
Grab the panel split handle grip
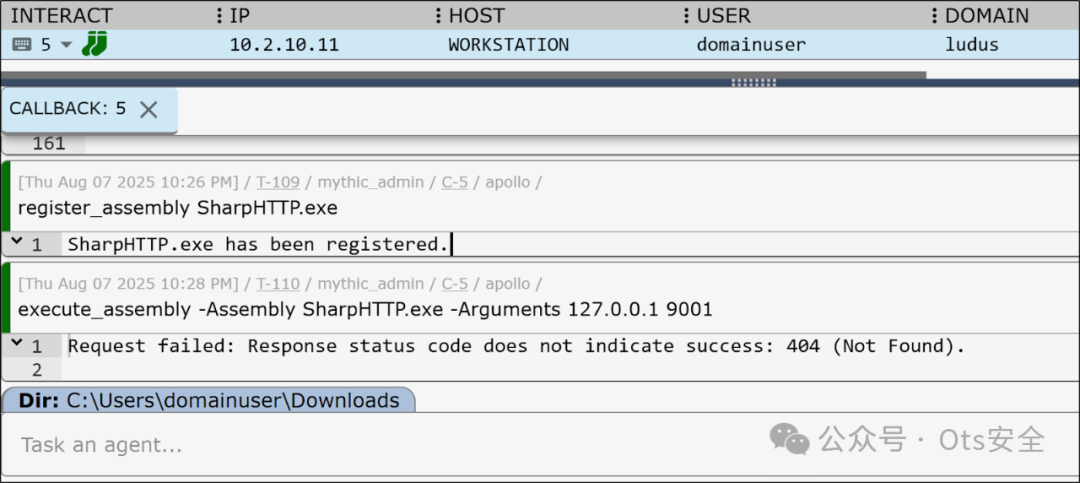(754, 82)
